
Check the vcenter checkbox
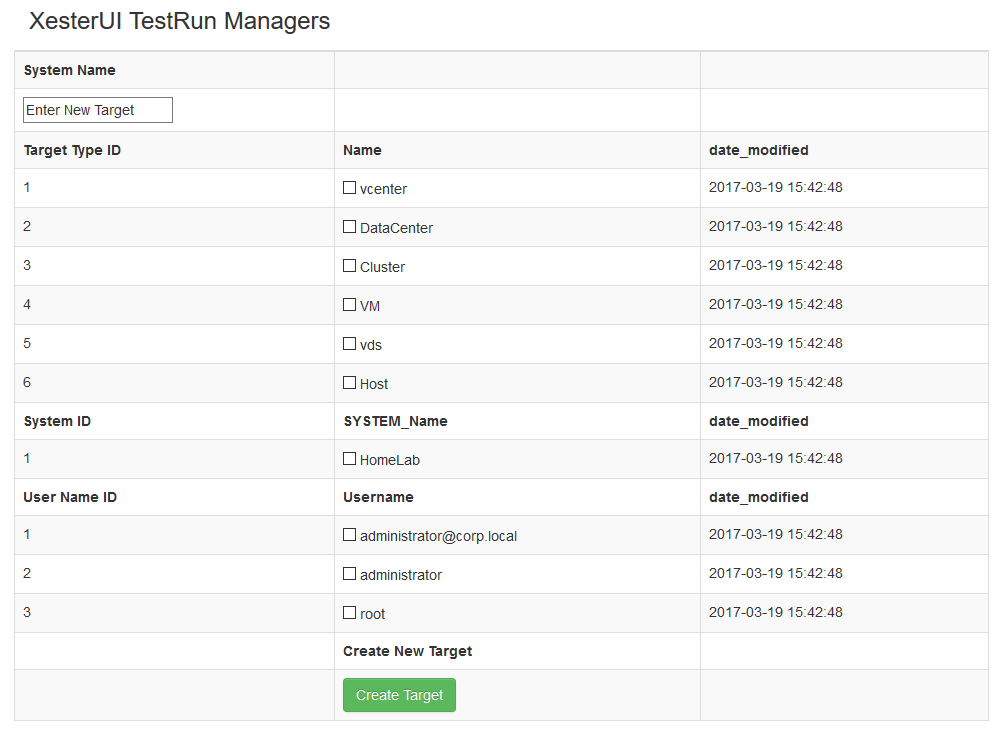coord(349,188)
